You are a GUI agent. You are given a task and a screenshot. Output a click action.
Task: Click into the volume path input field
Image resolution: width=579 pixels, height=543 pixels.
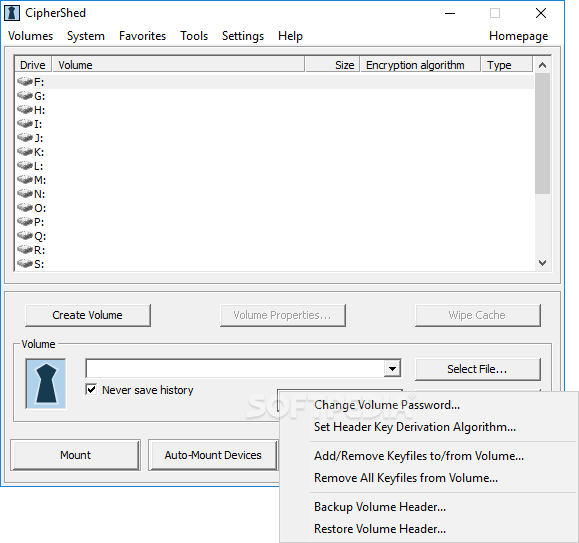(235, 368)
